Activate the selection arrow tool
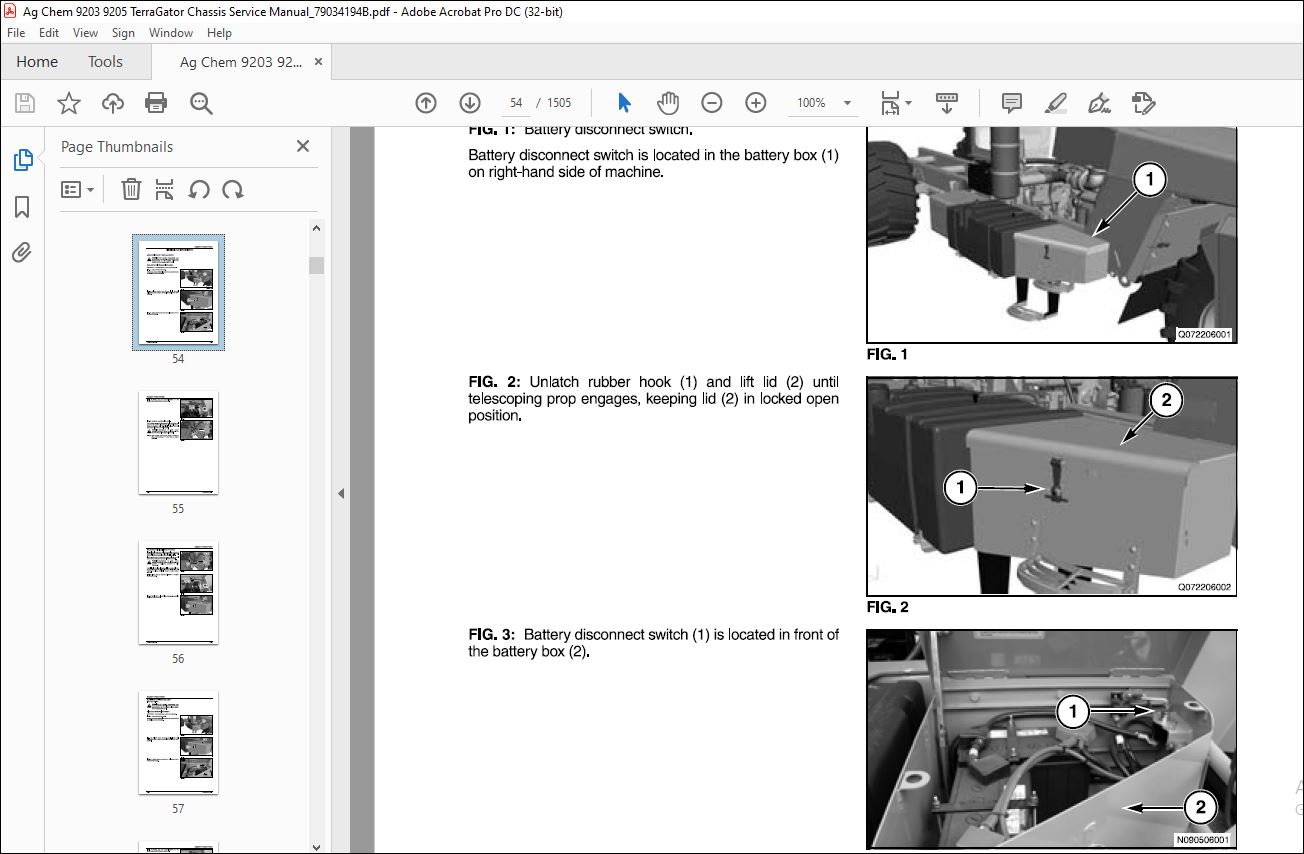Screen dimensions: 1304x854 [625, 103]
